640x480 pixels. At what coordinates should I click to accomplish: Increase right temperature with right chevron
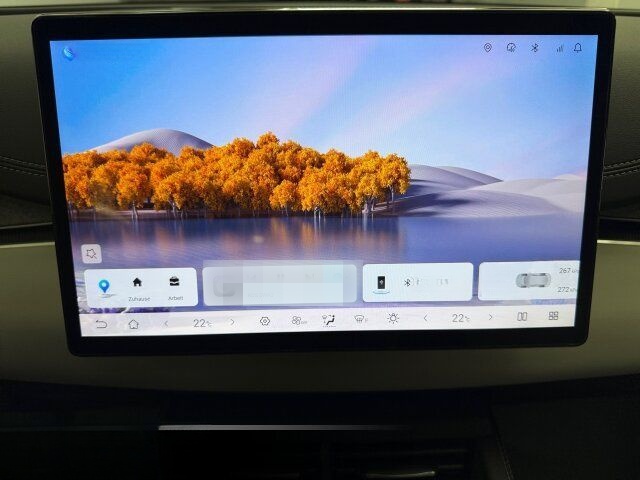pyautogui.click(x=490, y=317)
